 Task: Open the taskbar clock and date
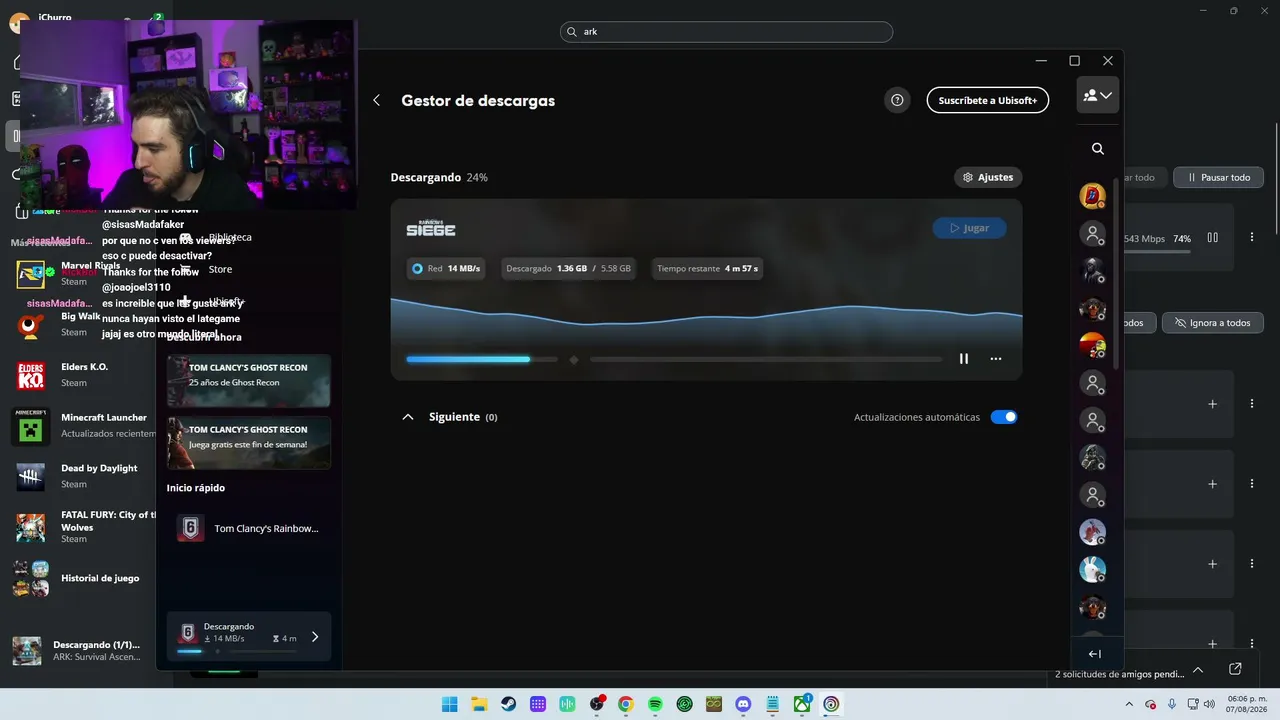point(1247,704)
